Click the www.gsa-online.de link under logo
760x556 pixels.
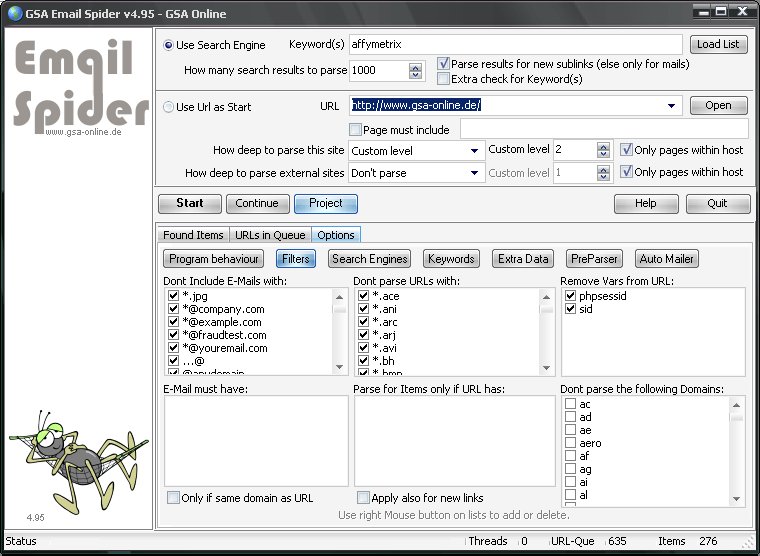[x=83, y=132]
